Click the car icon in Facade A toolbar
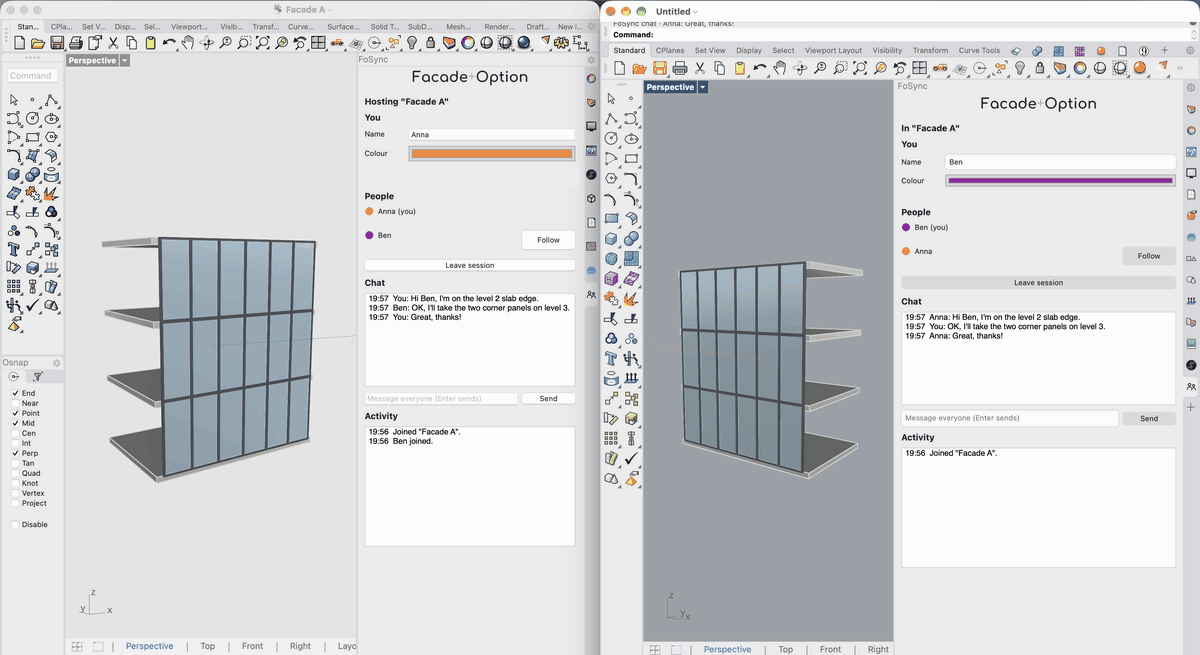 pos(337,43)
